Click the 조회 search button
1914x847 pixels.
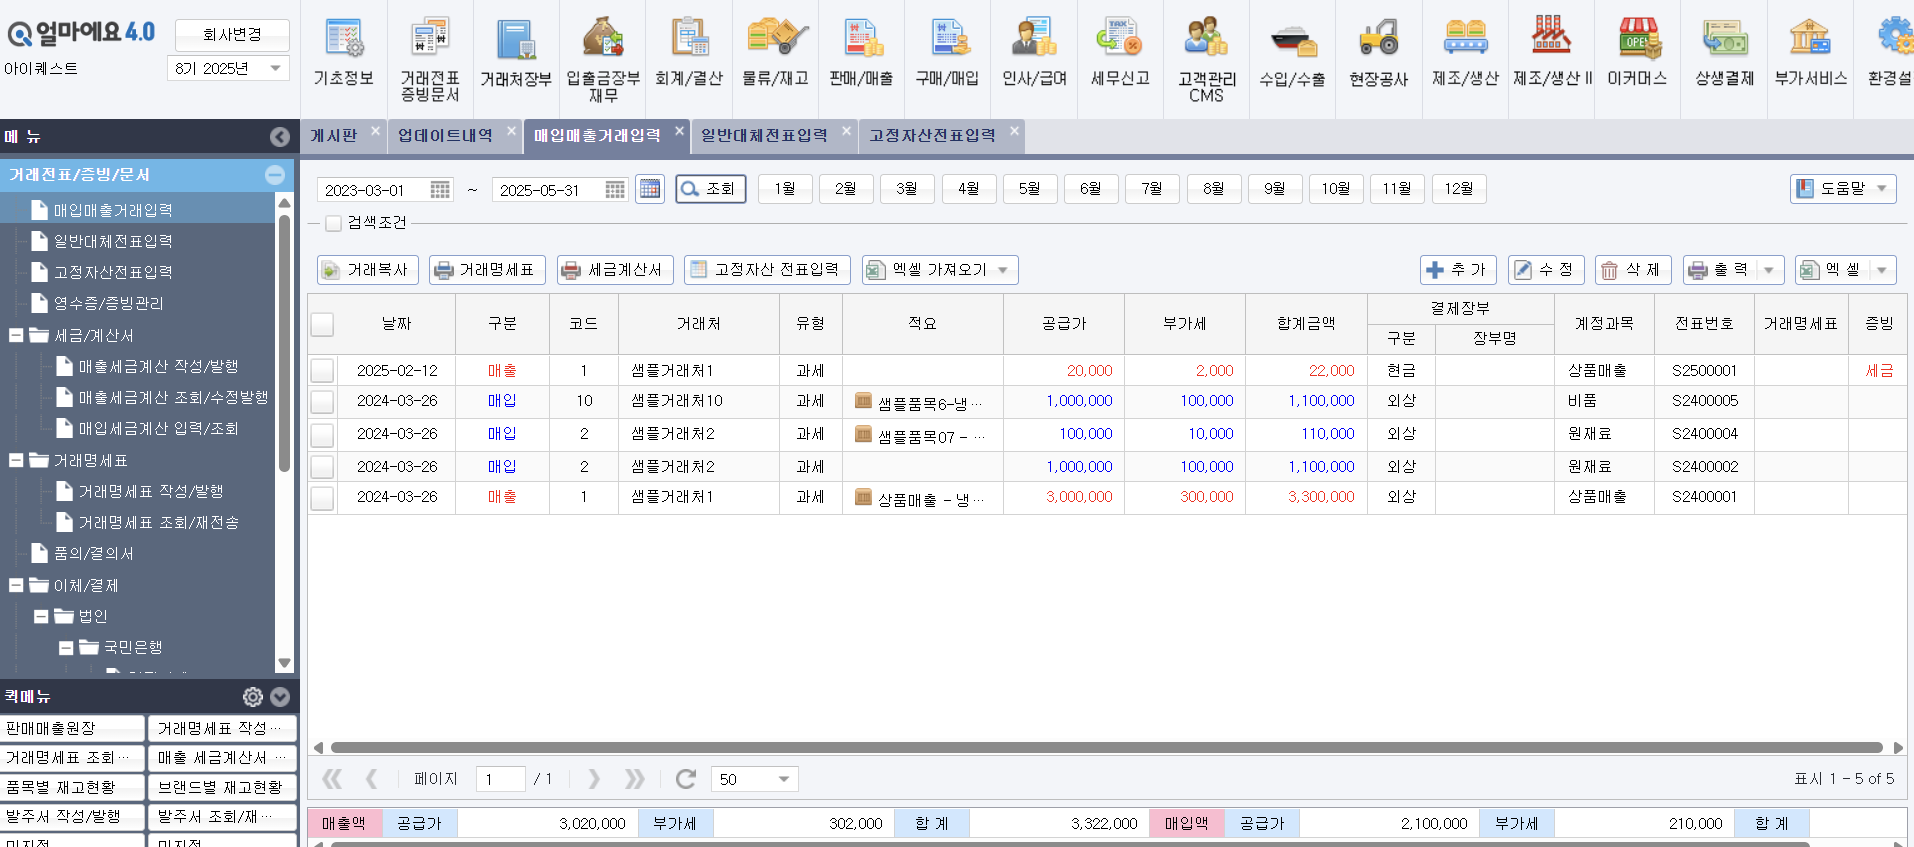(711, 189)
